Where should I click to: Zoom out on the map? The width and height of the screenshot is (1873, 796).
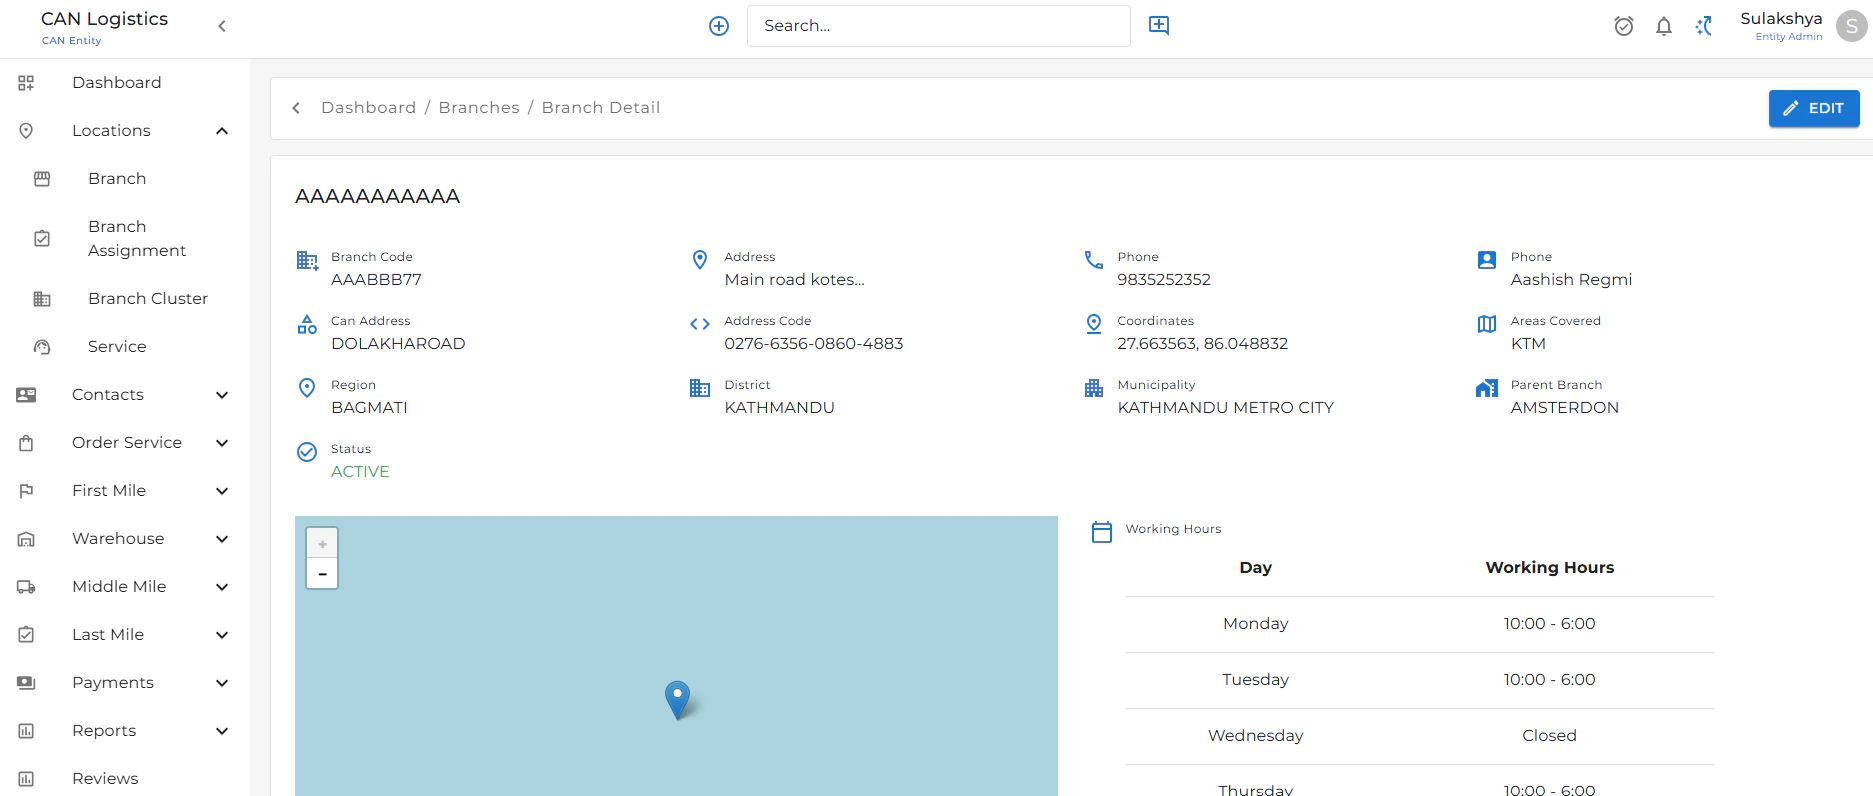pos(322,573)
